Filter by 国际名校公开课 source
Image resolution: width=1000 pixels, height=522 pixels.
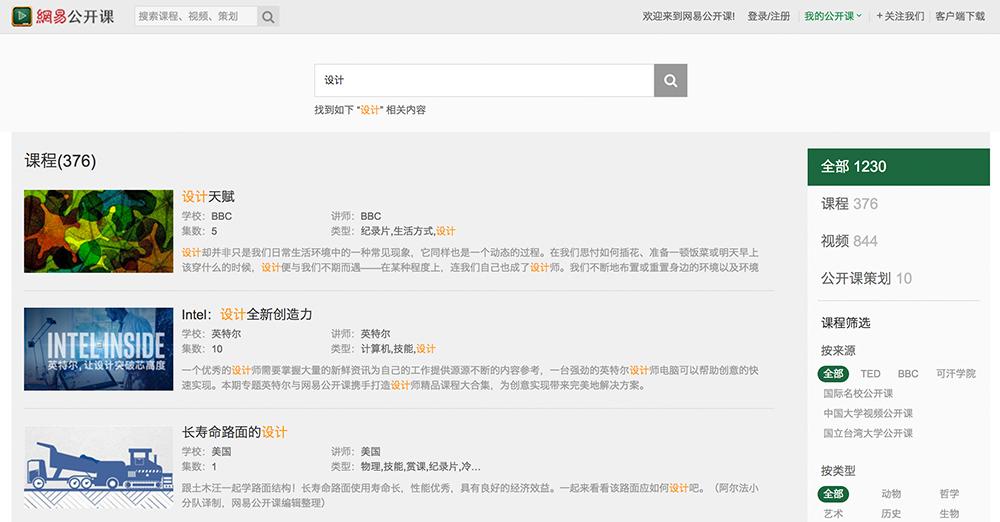coord(858,394)
